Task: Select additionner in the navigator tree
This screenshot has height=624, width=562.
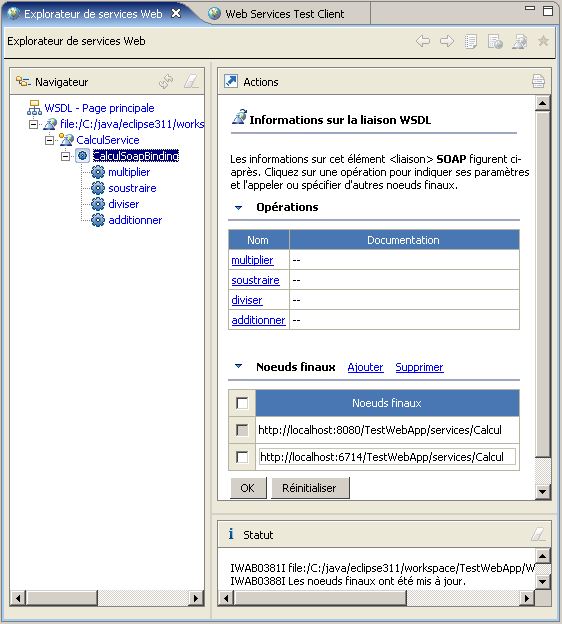Action: [135, 220]
